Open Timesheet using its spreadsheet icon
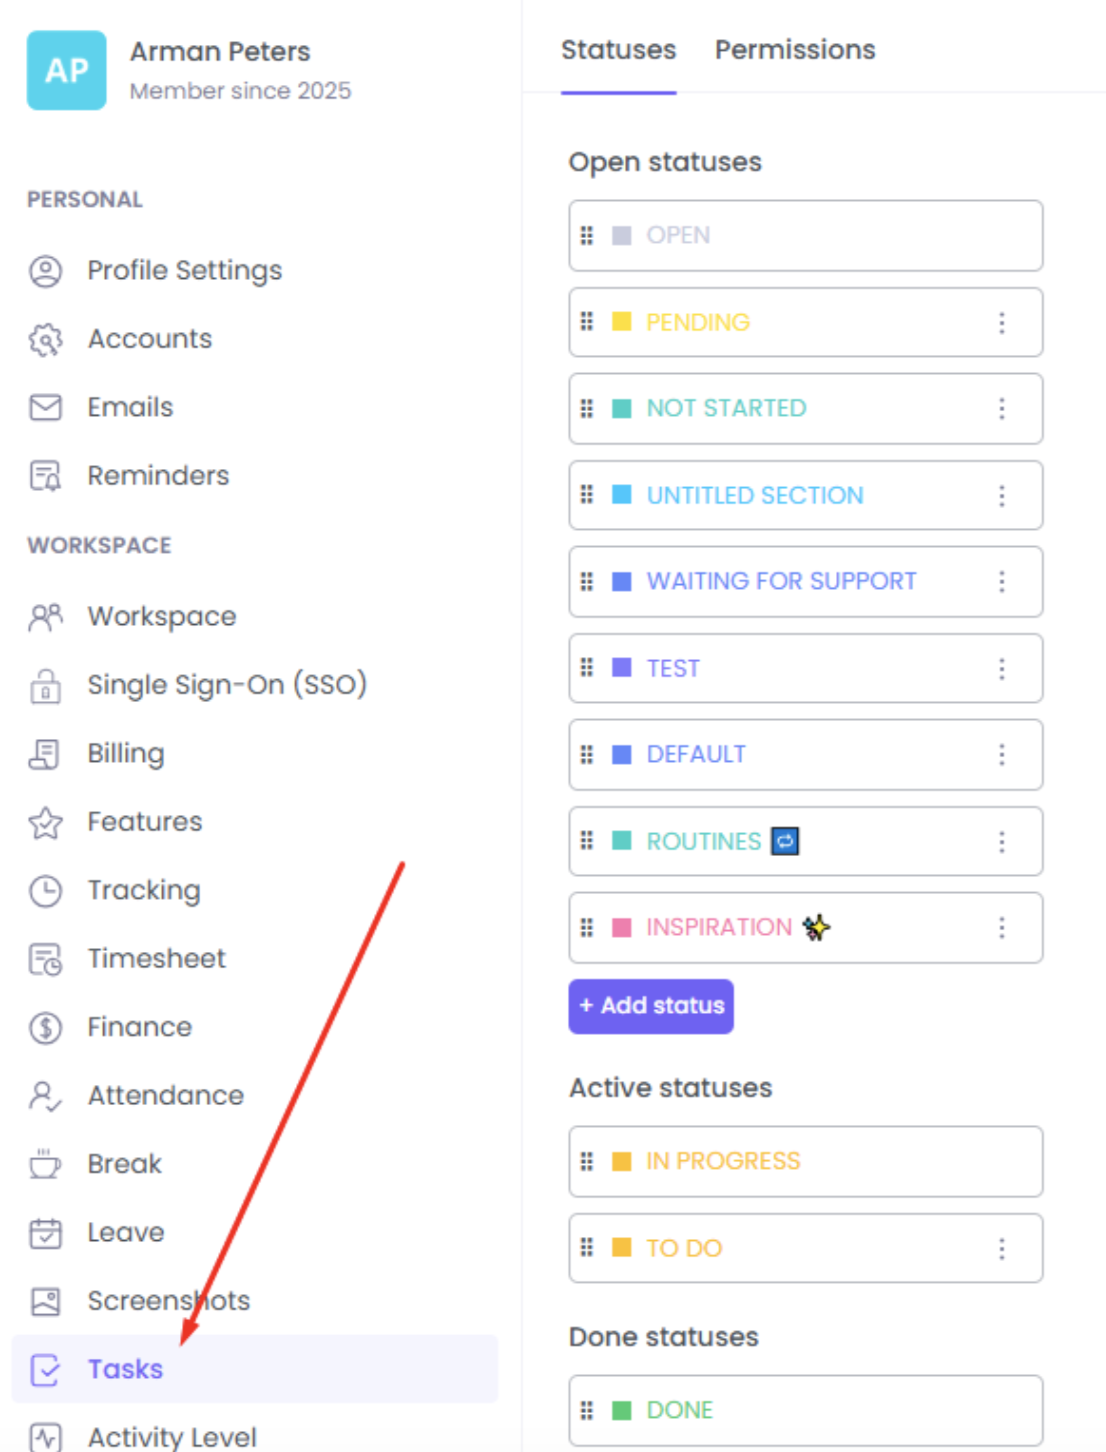The image size is (1106, 1452). click(46, 958)
